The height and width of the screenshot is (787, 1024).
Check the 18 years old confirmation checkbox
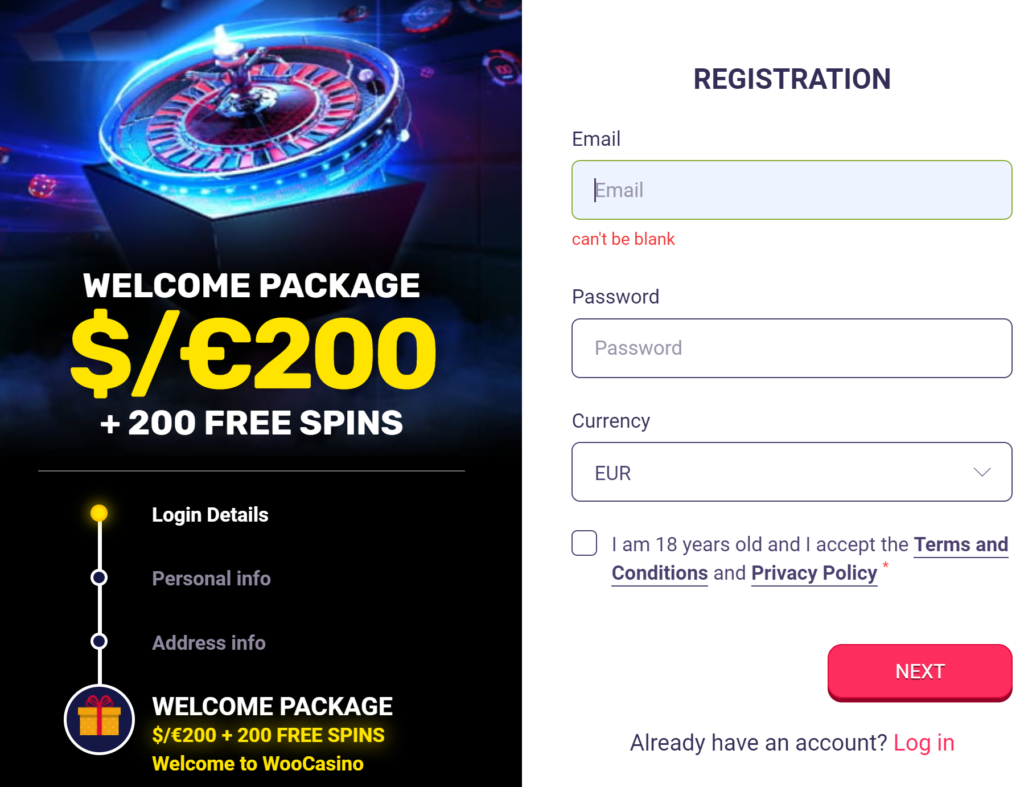point(584,543)
